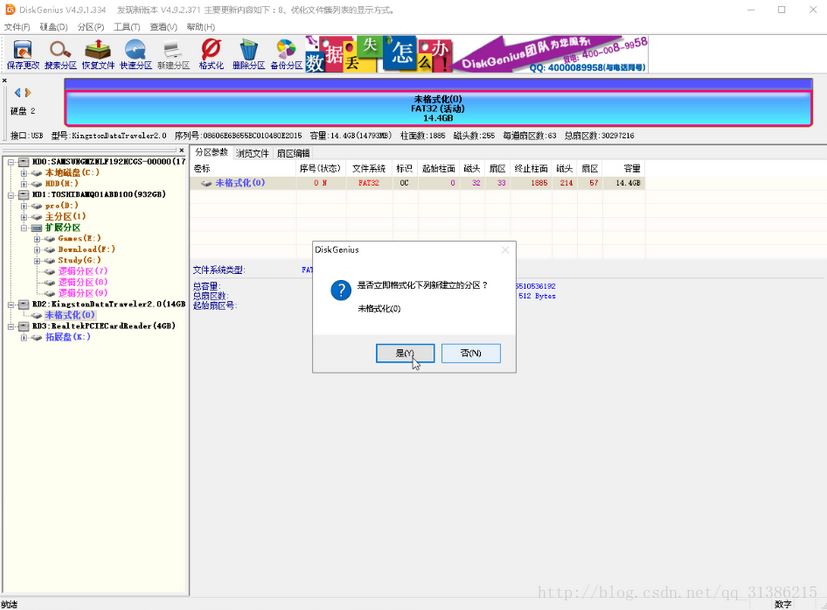This screenshot has width=827, height=610.
Task: Select 未格式化(0) under RD2 in the tree
Action: coord(70,315)
